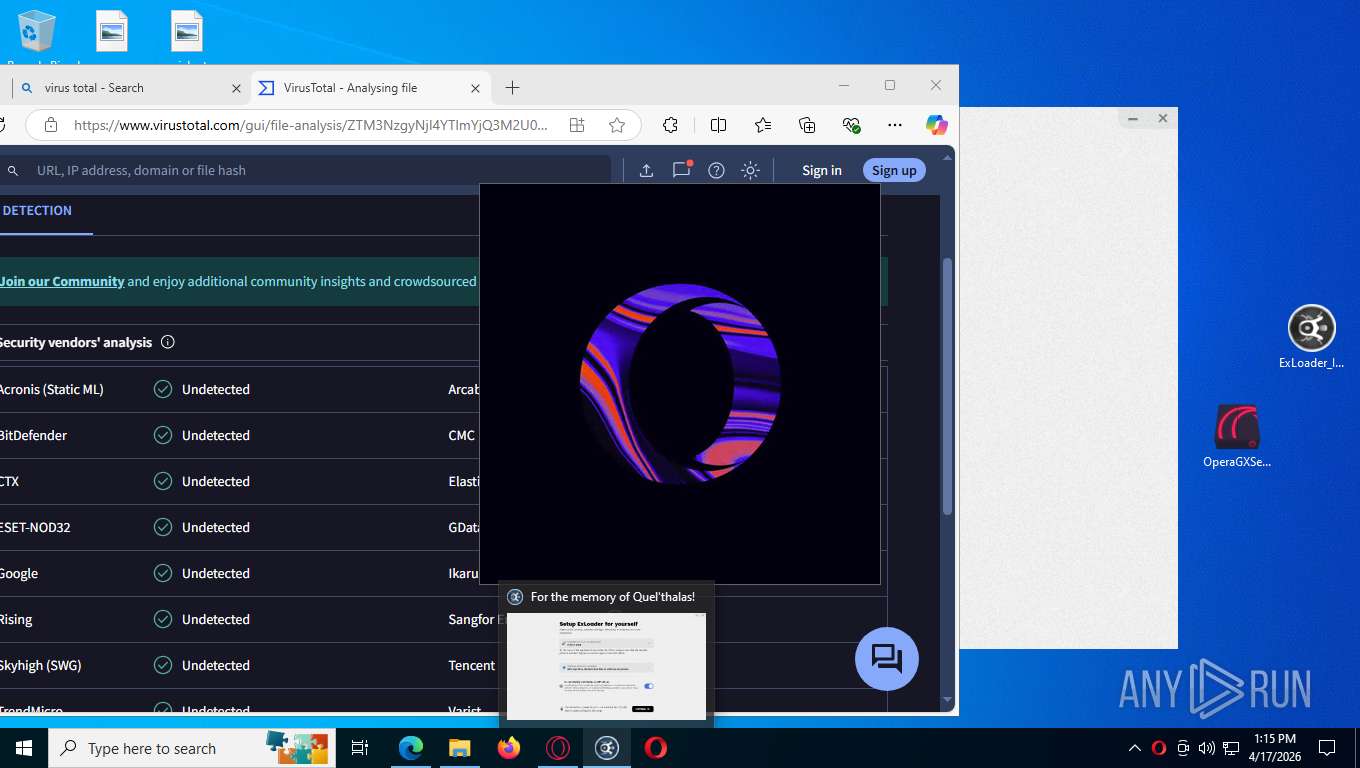
Task: Open the volume tray icon
Action: click(x=1206, y=748)
